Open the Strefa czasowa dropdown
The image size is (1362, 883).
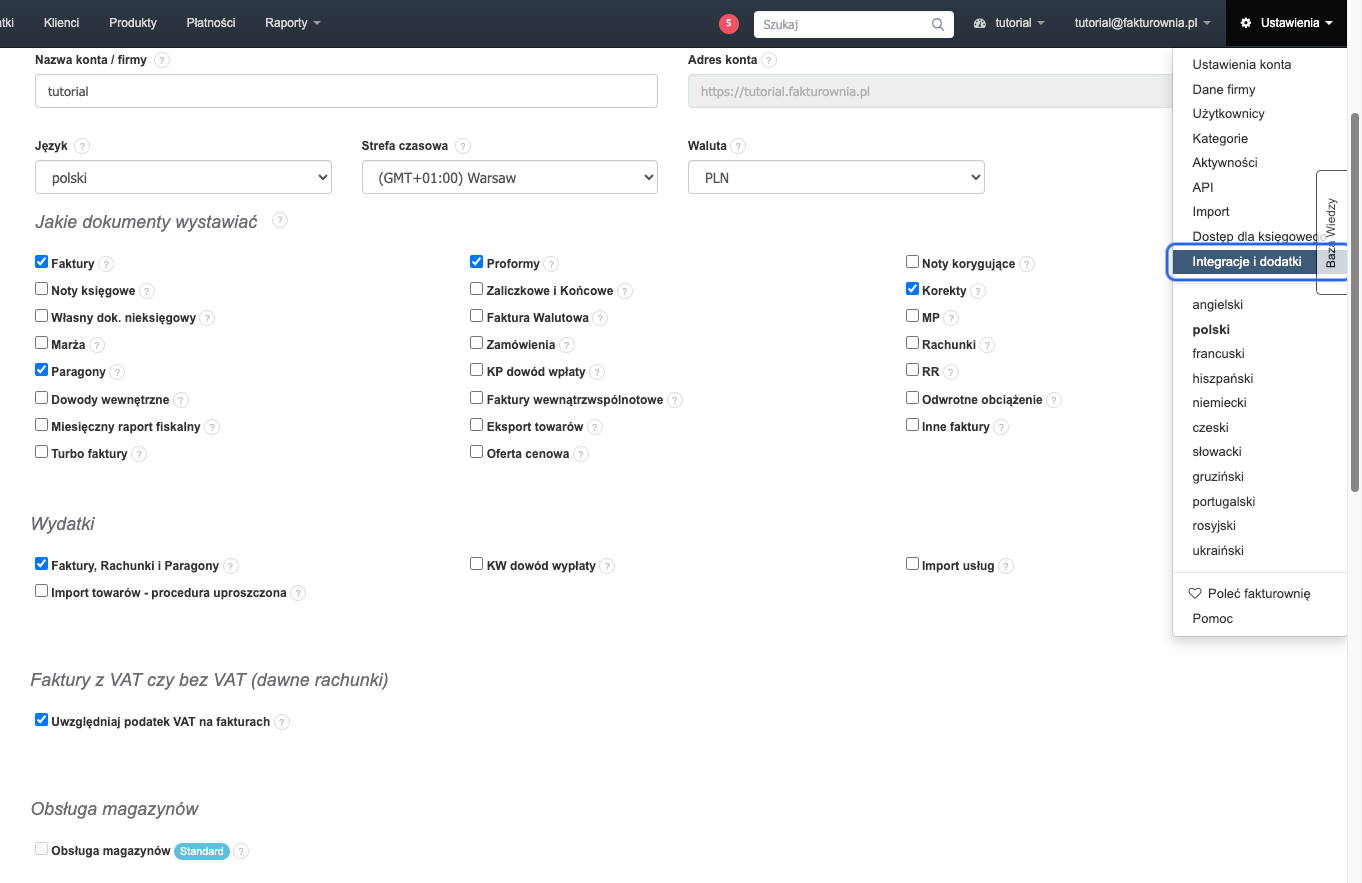click(x=510, y=177)
